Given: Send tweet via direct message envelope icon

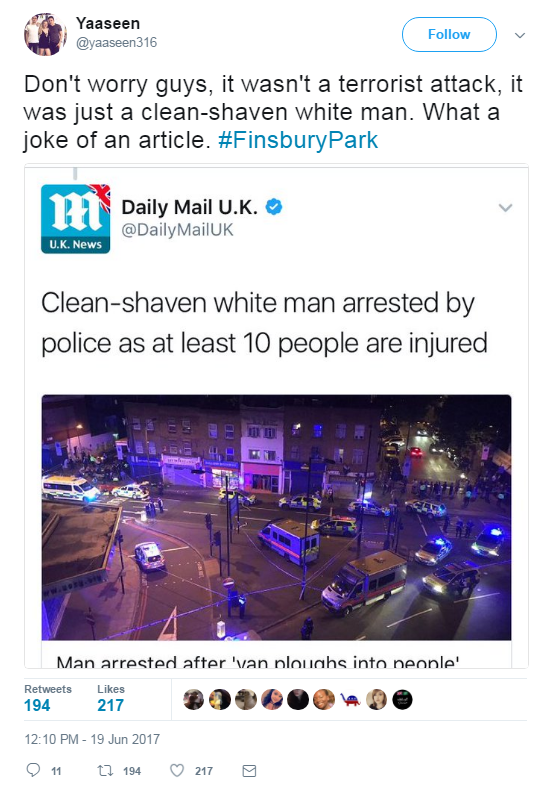Looking at the screenshot, I should pyautogui.click(x=249, y=771).
